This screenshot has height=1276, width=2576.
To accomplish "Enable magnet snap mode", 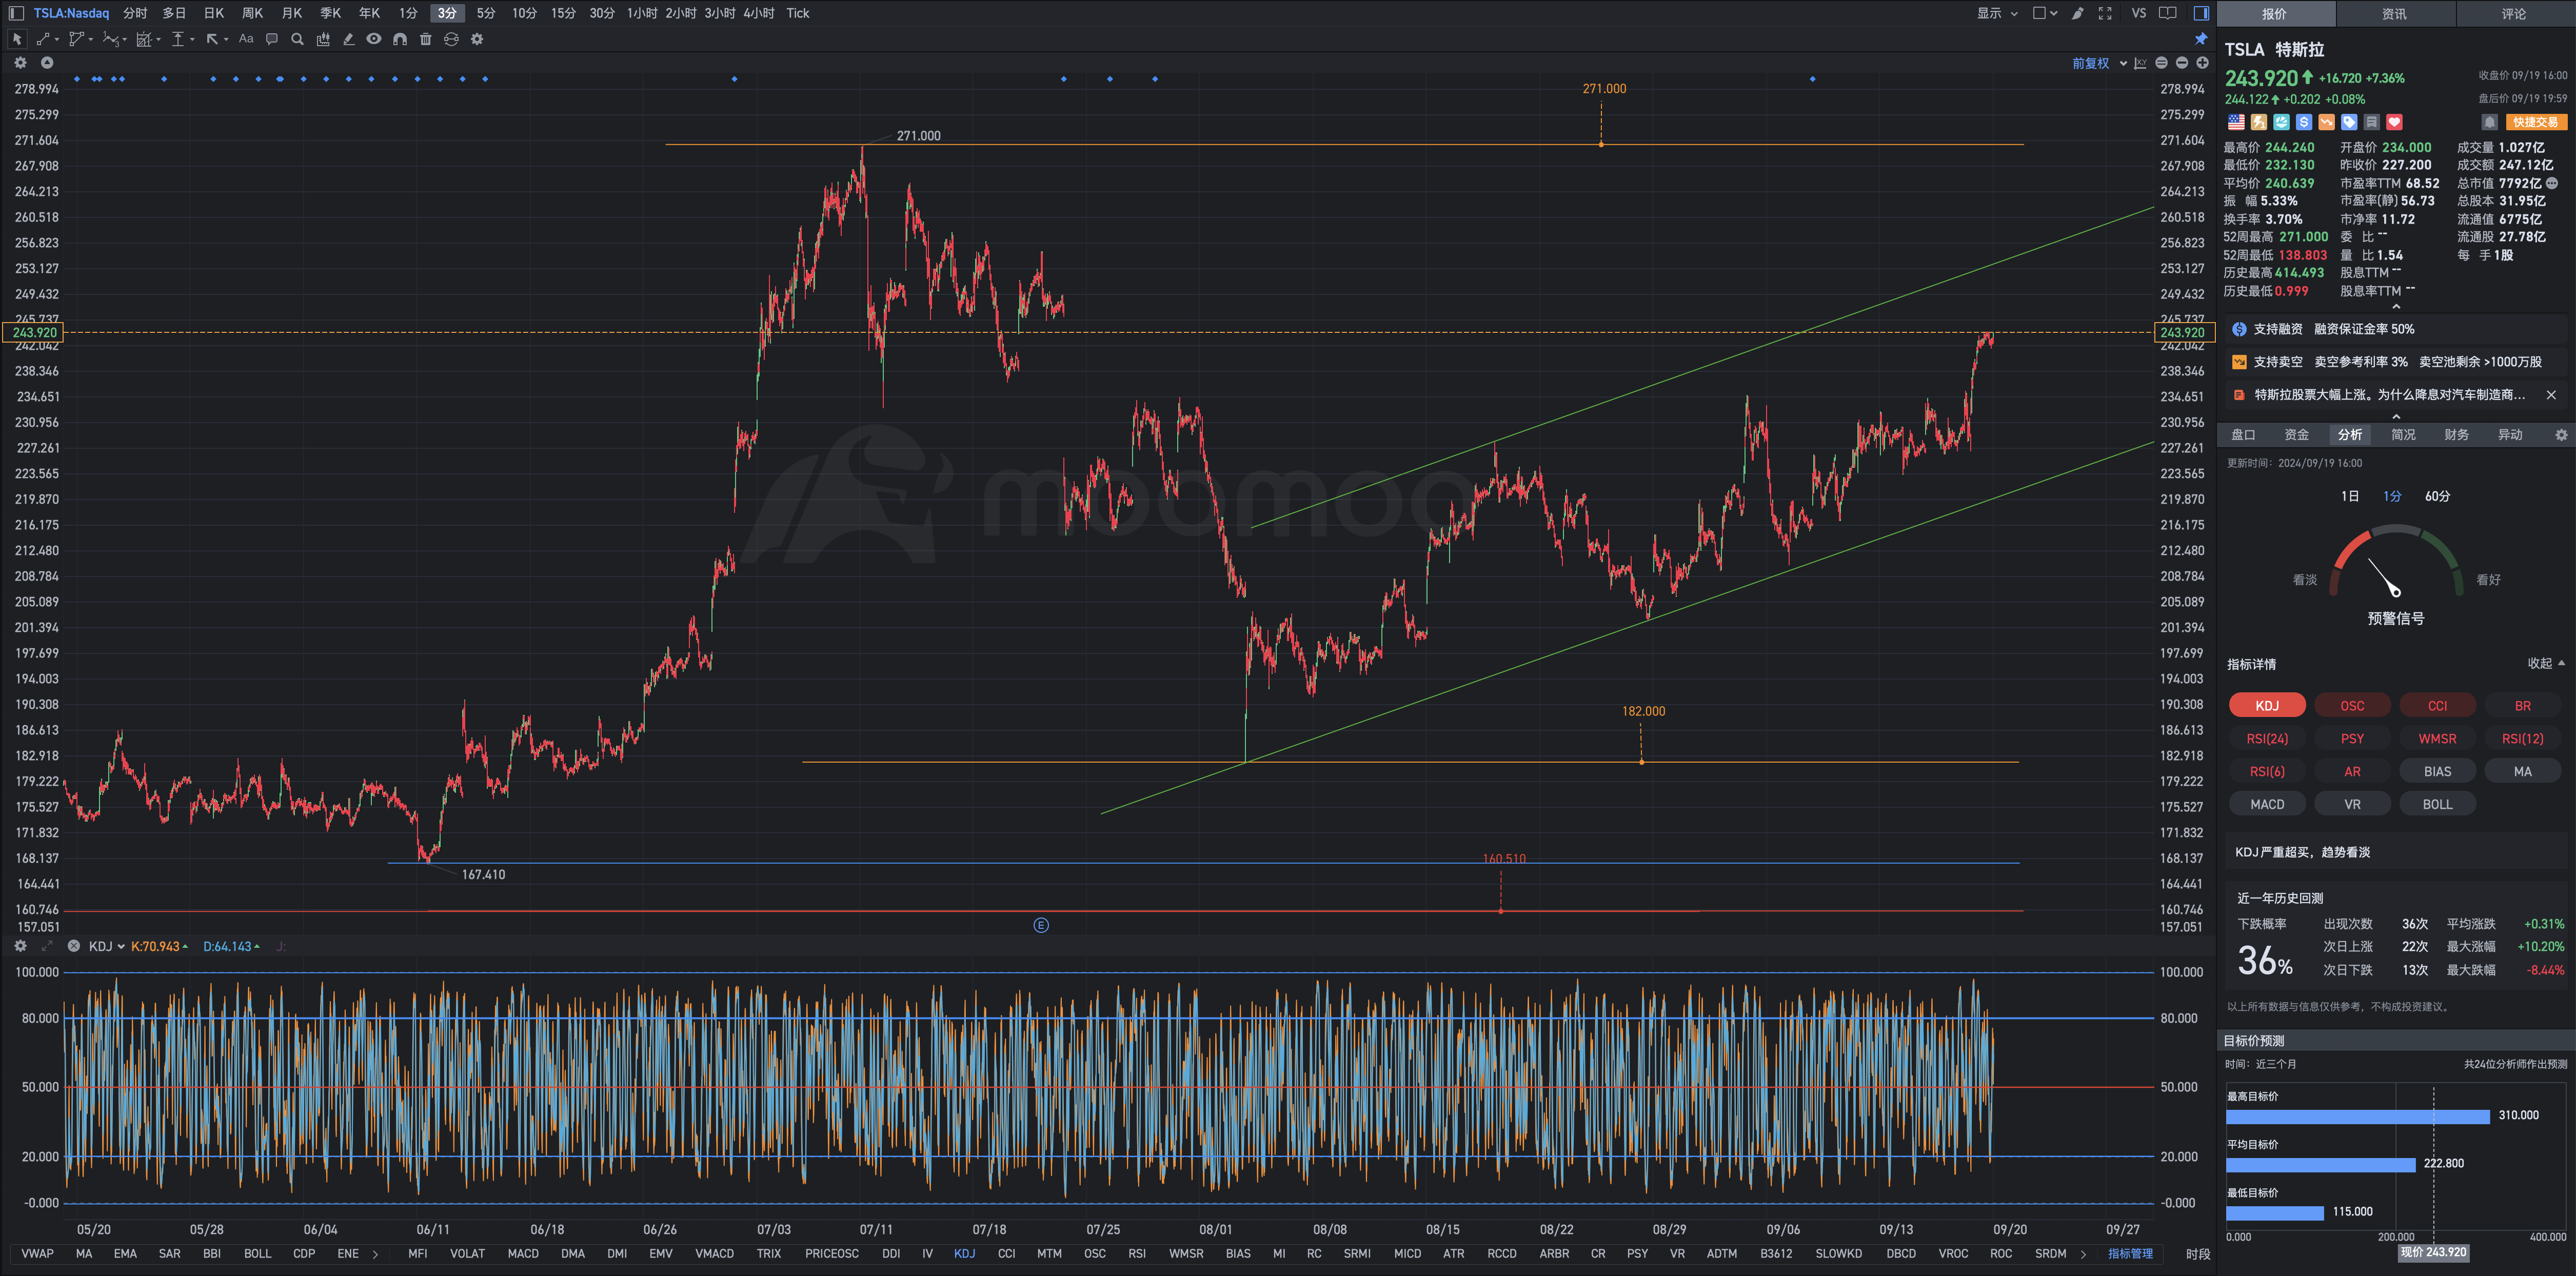I will click(x=400, y=39).
